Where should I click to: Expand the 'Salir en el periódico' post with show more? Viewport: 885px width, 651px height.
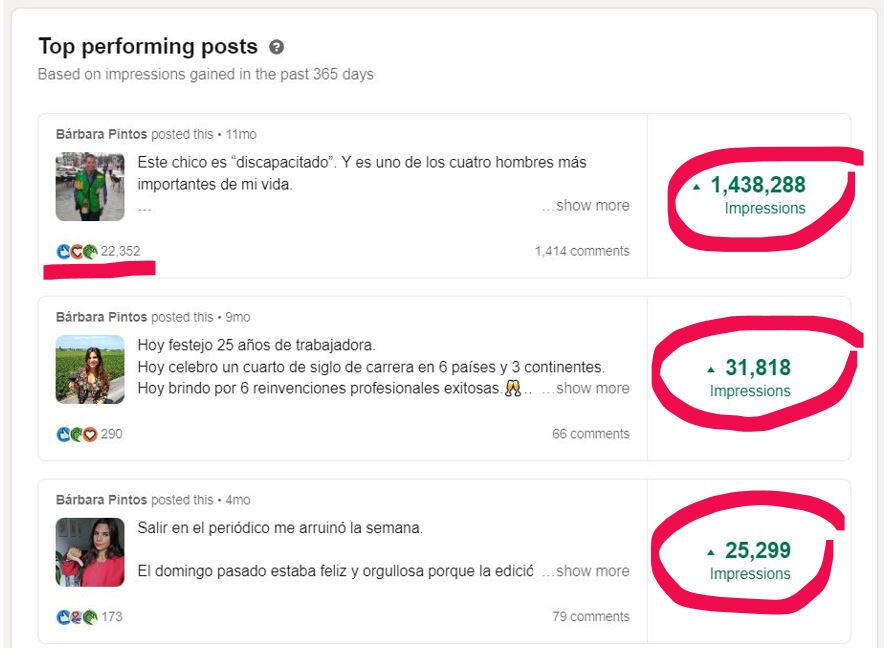pos(585,571)
